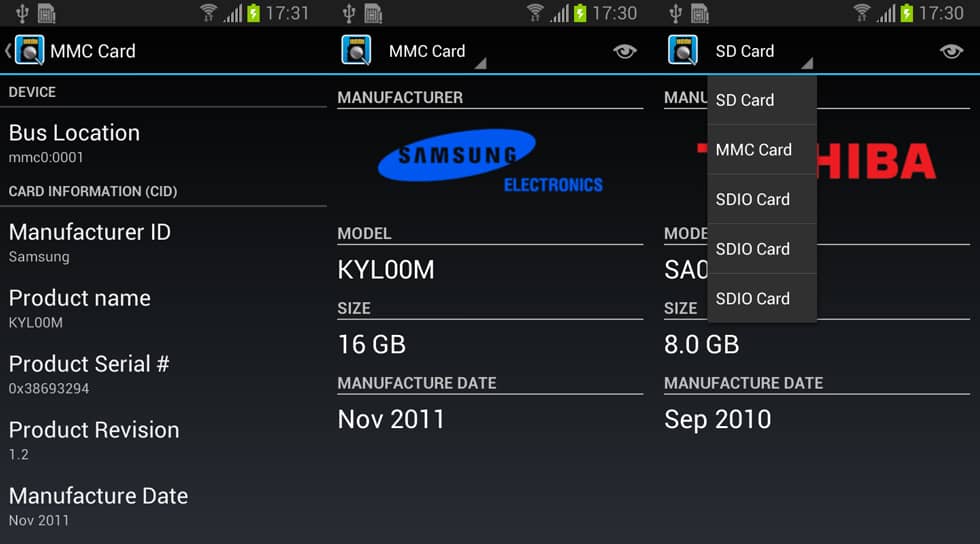The image size is (980, 544).
Task: Tap the USB status icon at top left
Action: tap(22, 13)
